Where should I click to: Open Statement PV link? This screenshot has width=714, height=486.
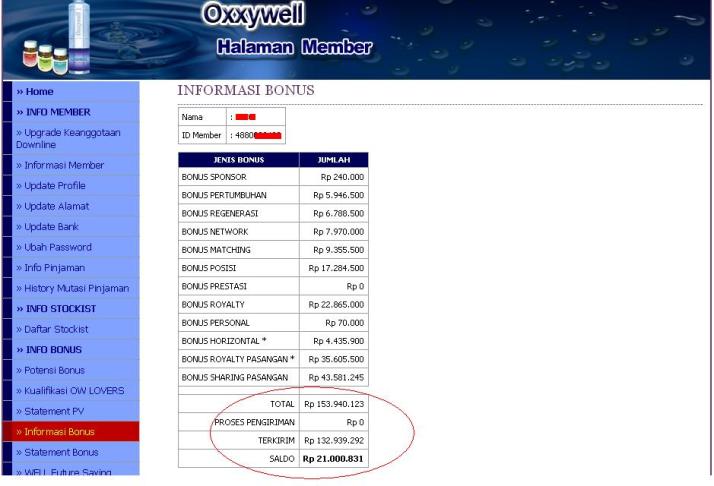coord(50,411)
